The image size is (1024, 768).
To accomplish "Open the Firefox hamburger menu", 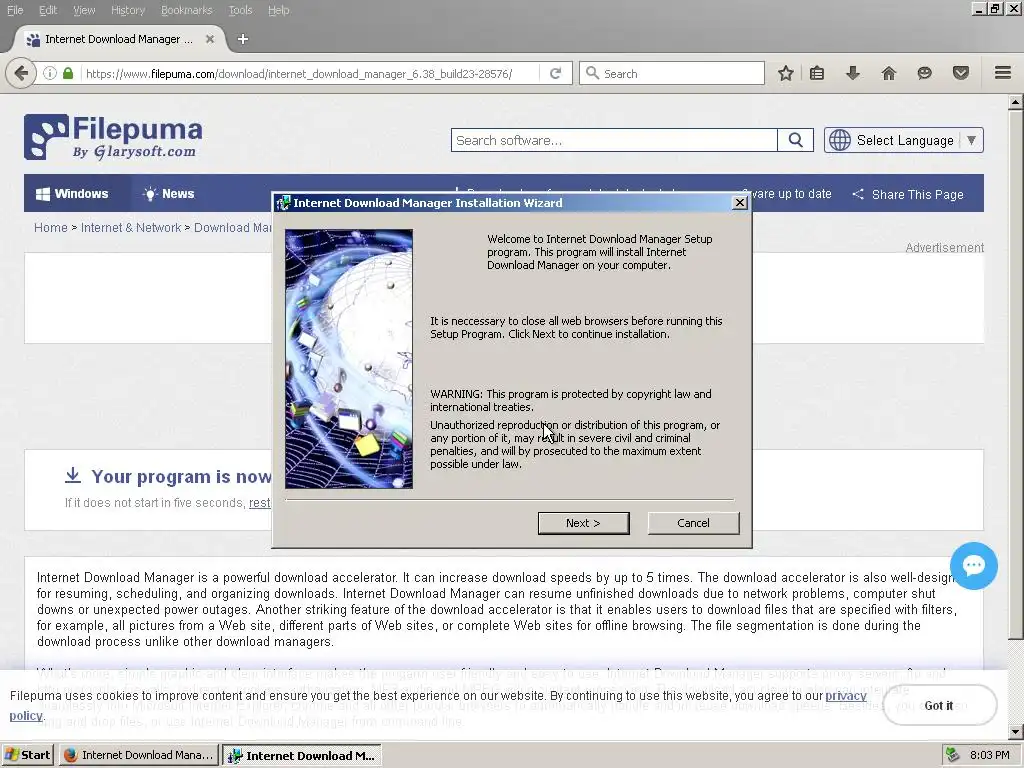I will [1003, 73].
